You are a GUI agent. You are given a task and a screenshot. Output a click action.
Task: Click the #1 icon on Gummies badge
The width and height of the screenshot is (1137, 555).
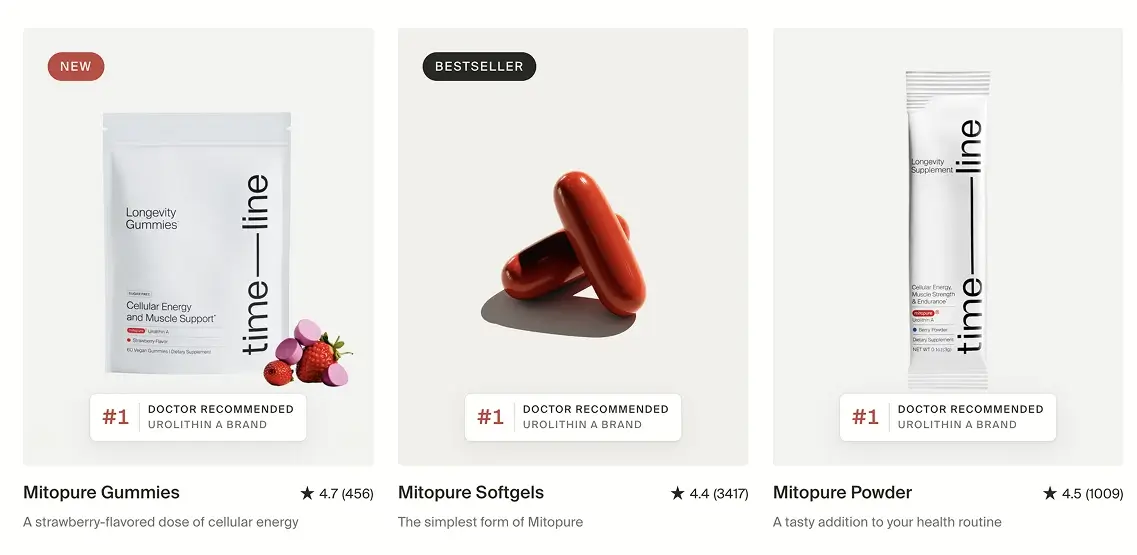(116, 417)
